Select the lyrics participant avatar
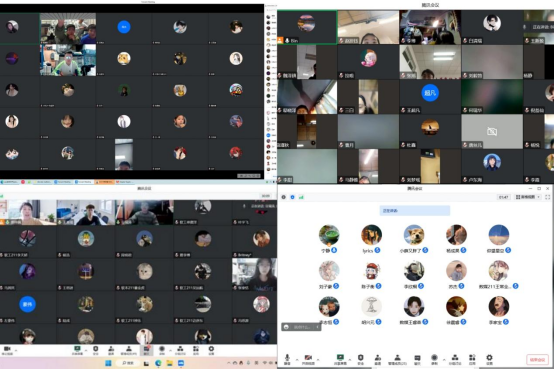554x369 pixels. (x=371, y=235)
